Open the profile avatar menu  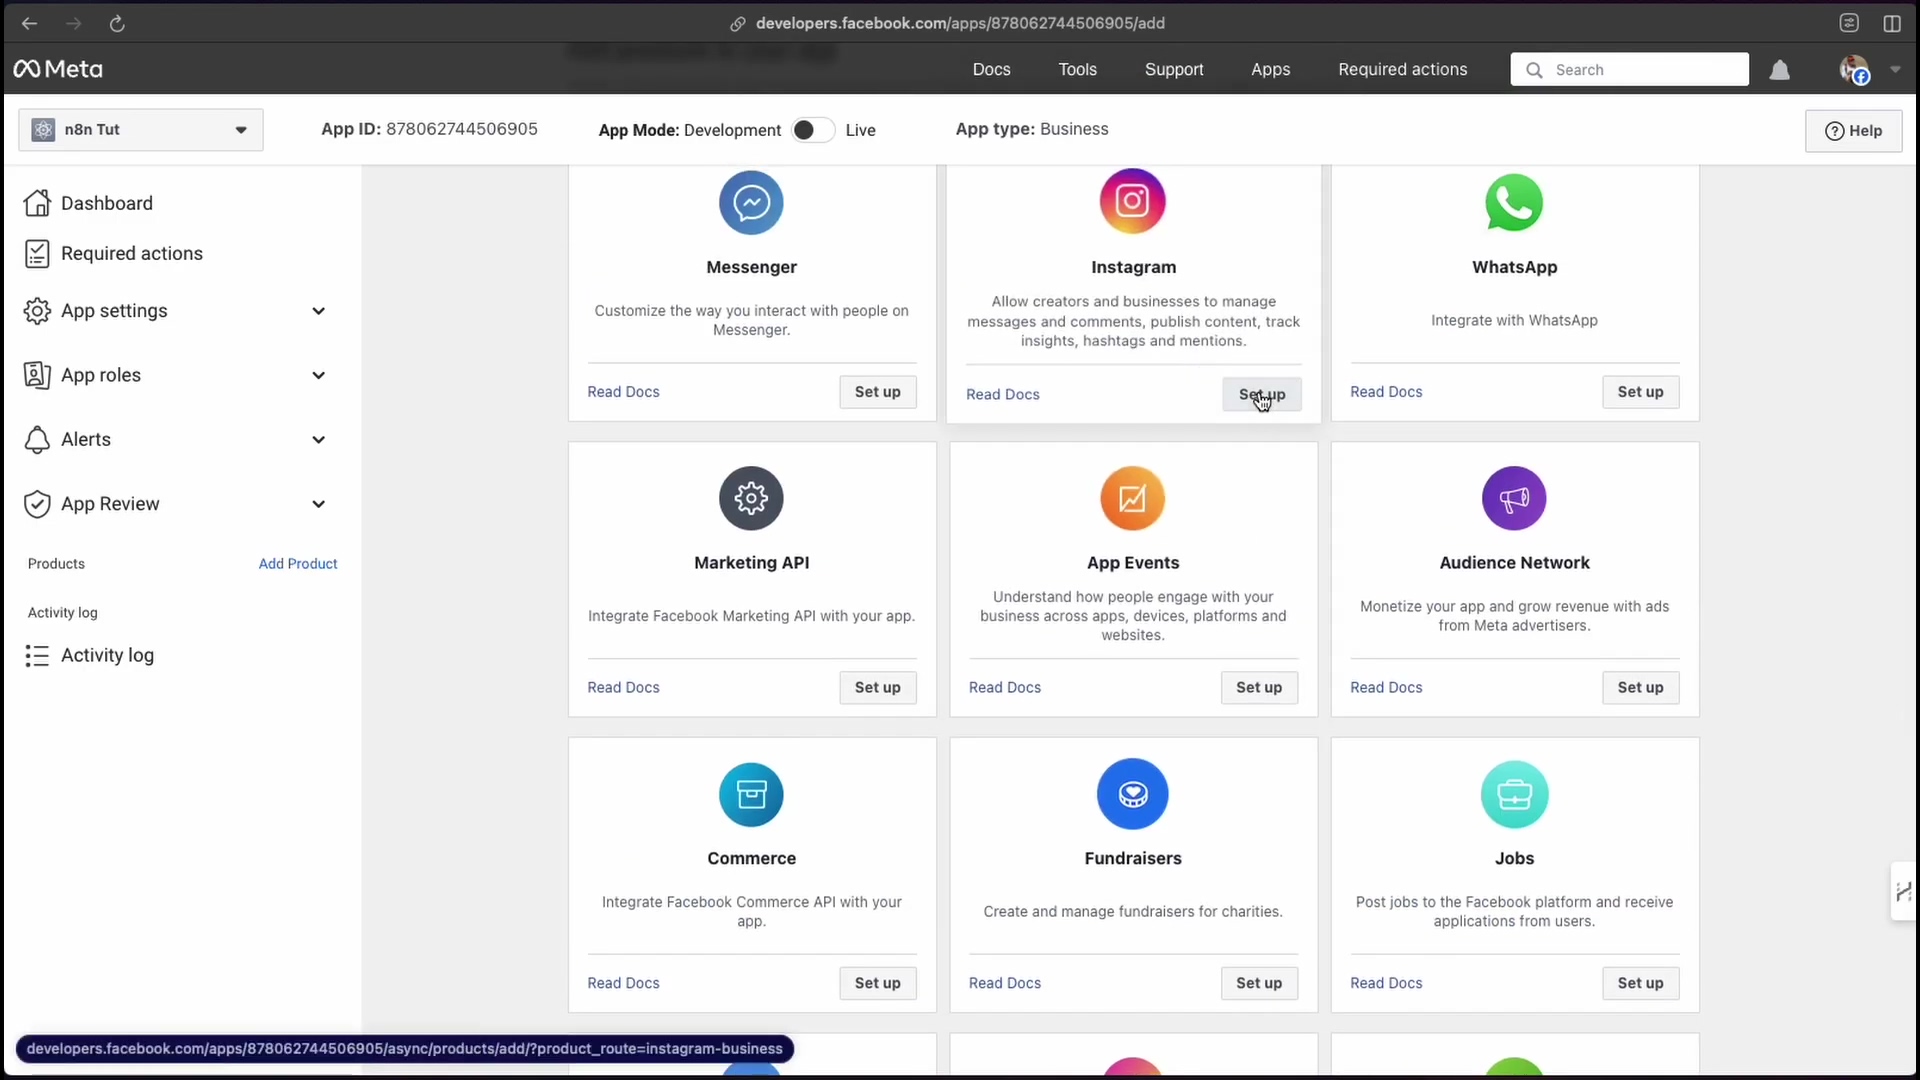coord(1854,70)
